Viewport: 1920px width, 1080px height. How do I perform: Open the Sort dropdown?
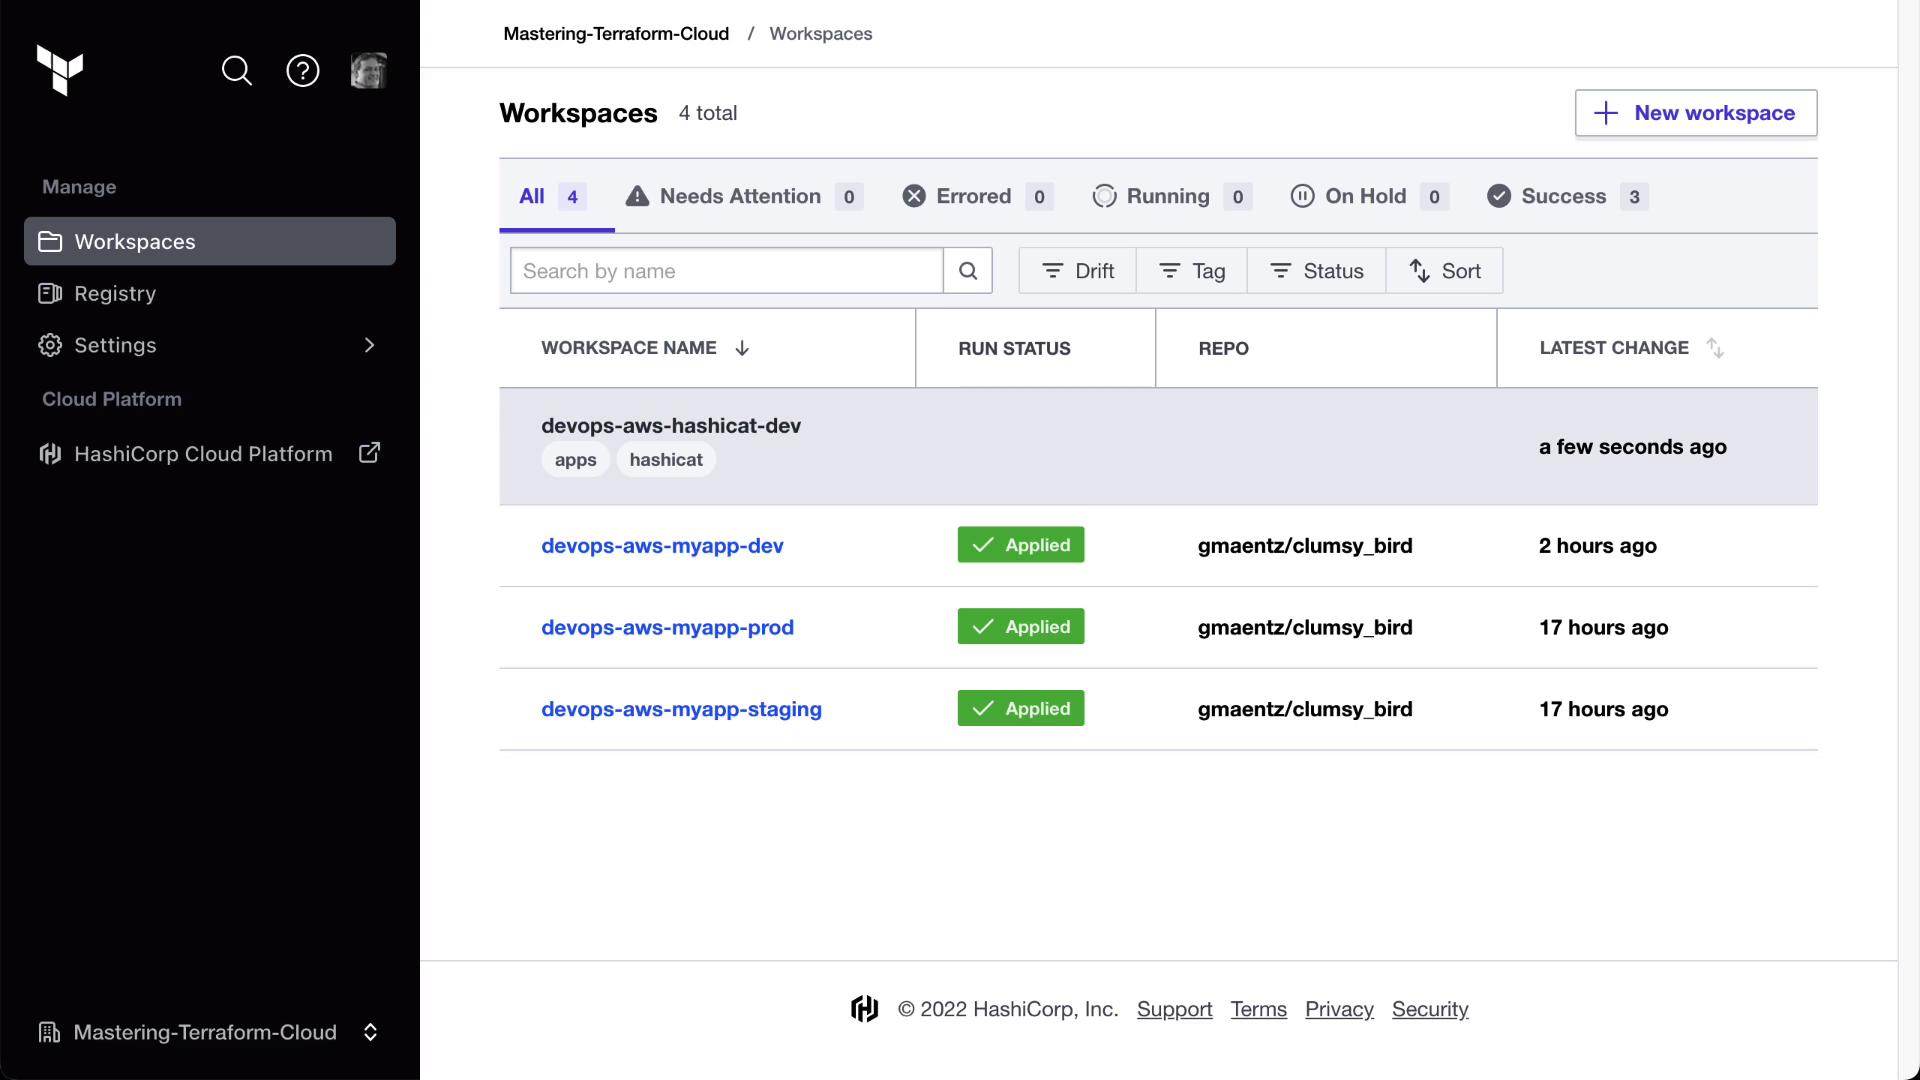click(1445, 271)
